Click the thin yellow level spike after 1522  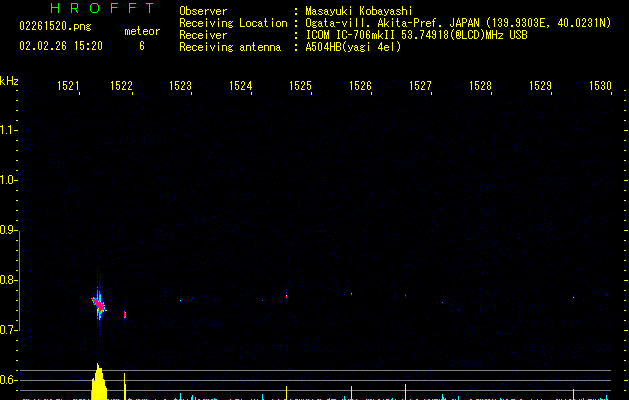125,386
